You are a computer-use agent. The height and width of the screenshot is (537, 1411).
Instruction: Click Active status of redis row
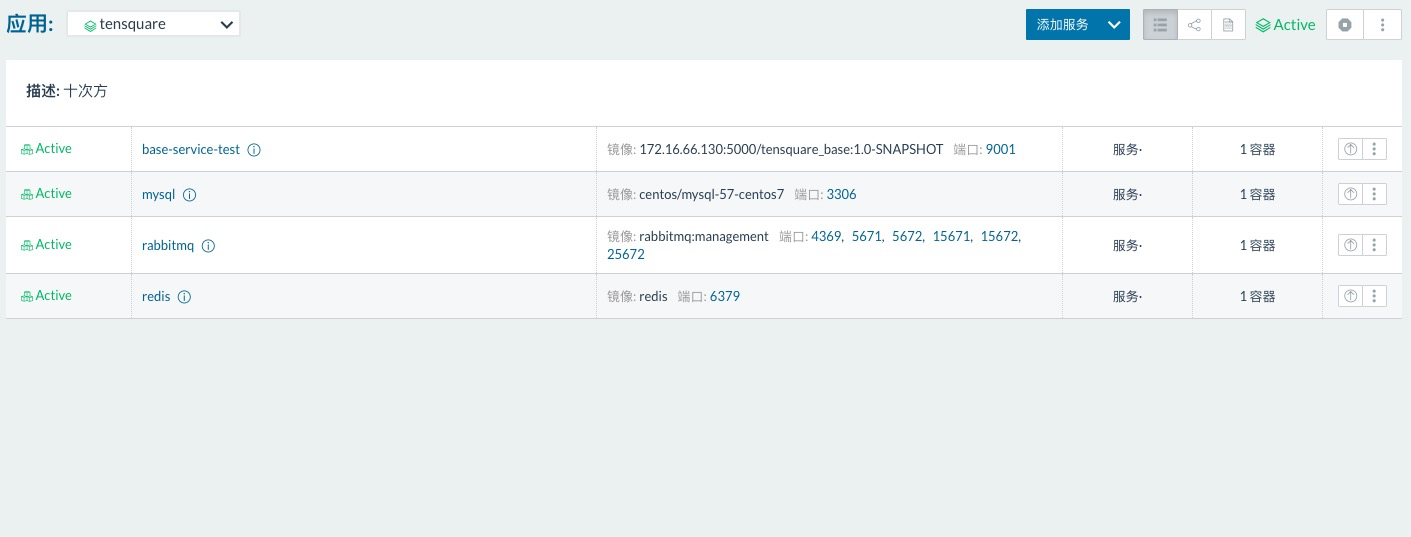46,295
